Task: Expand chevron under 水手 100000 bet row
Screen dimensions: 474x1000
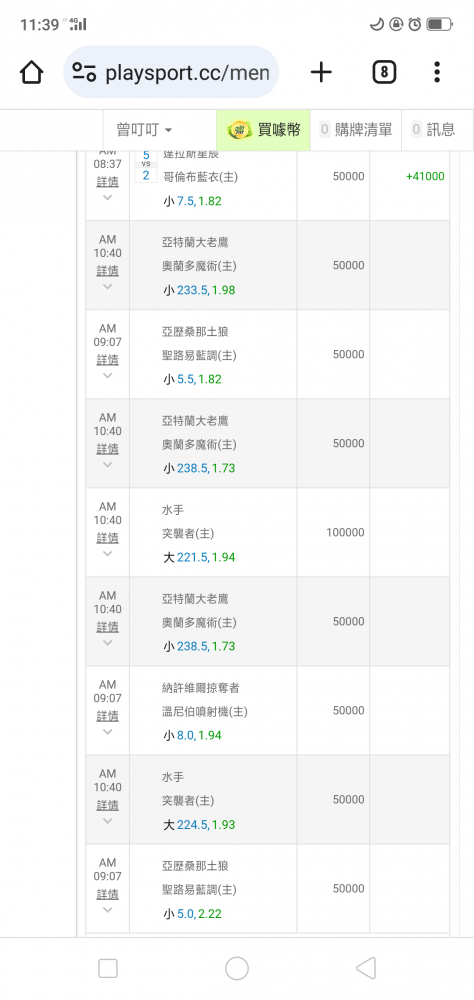Action: (x=107, y=554)
